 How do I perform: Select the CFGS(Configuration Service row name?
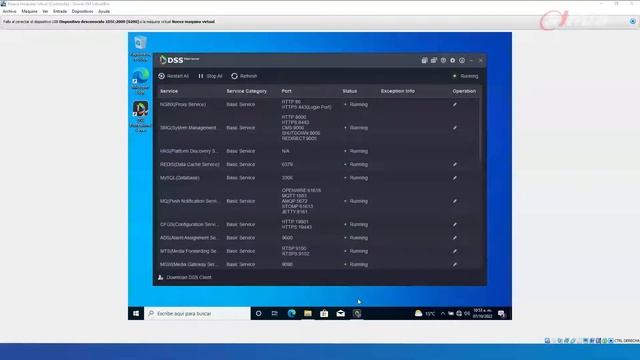[x=189, y=224]
